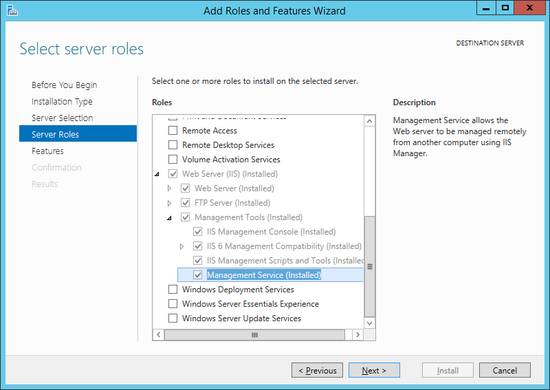Go to the Features step in the sidebar
Viewport: 550px width, 390px height.
click(x=47, y=151)
